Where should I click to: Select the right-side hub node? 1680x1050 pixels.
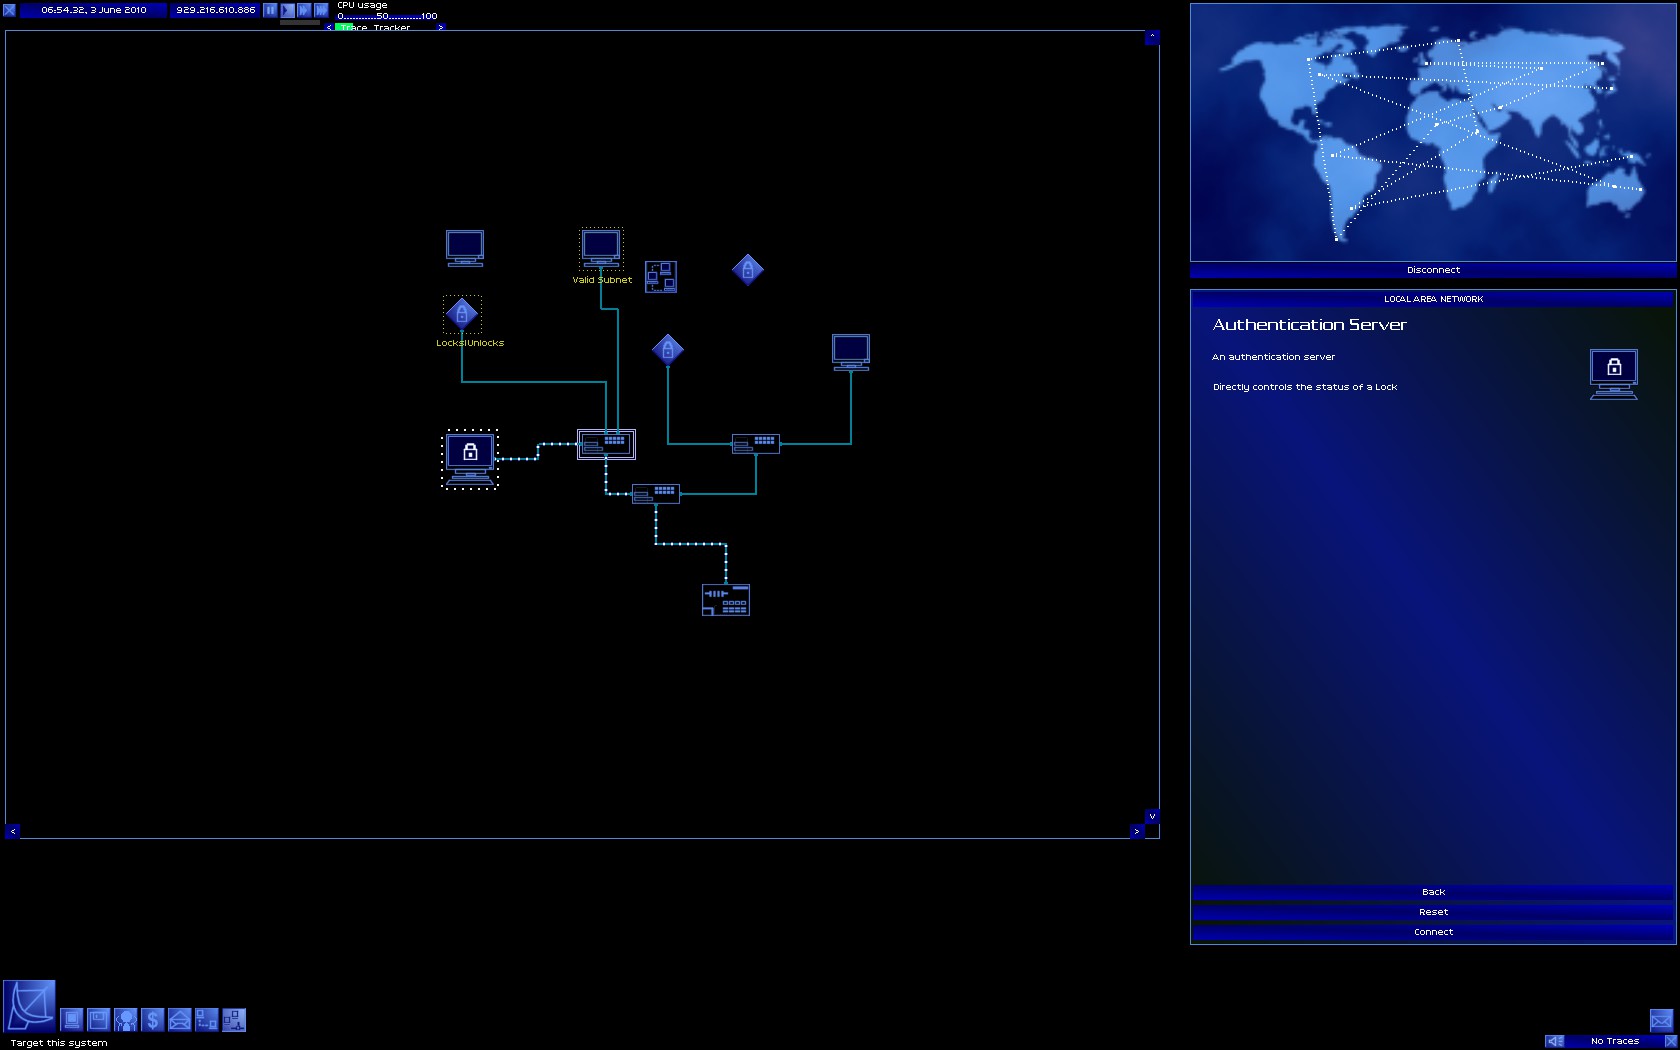tap(756, 444)
